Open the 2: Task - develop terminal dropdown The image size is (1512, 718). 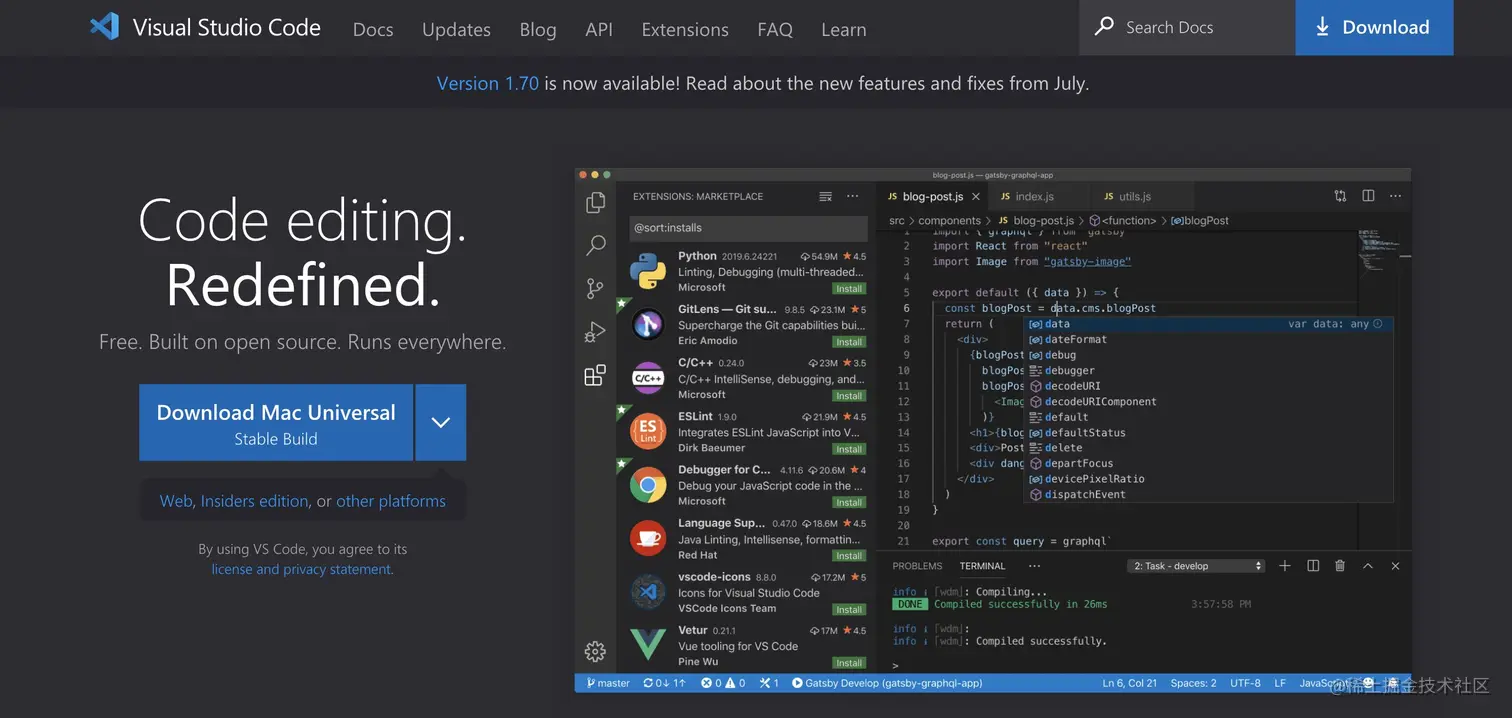tap(1196, 566)
